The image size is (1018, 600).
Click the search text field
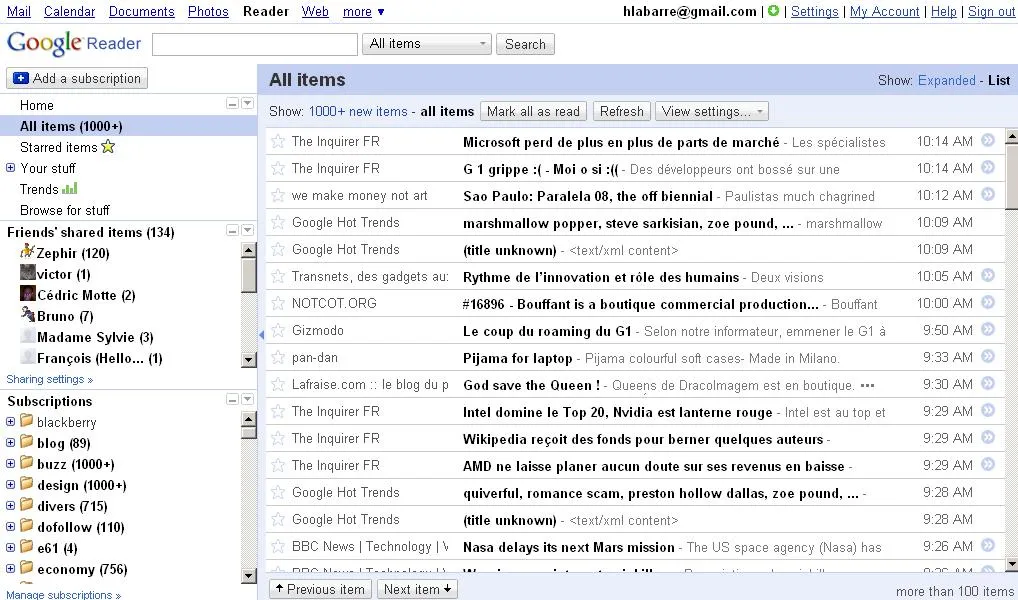pyautogui.click(x=254, y=44)
